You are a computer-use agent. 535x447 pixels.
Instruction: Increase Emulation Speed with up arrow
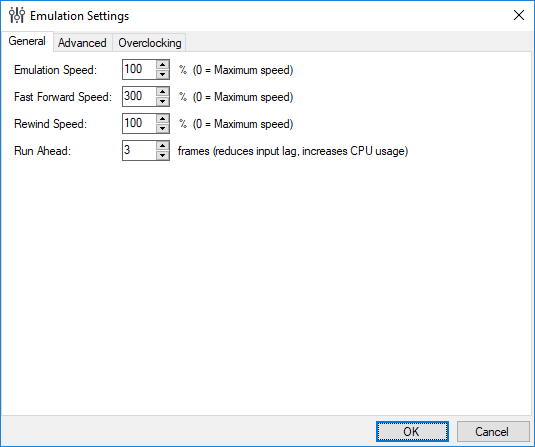(x=162, y=65)
